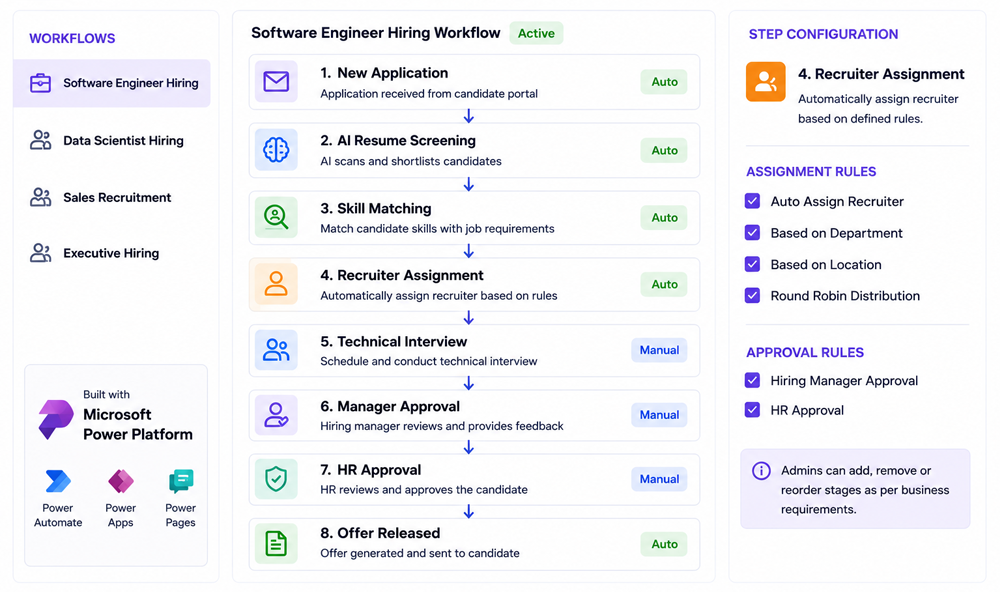Click the APPROVAL RULES section heading

click(805, 352)
